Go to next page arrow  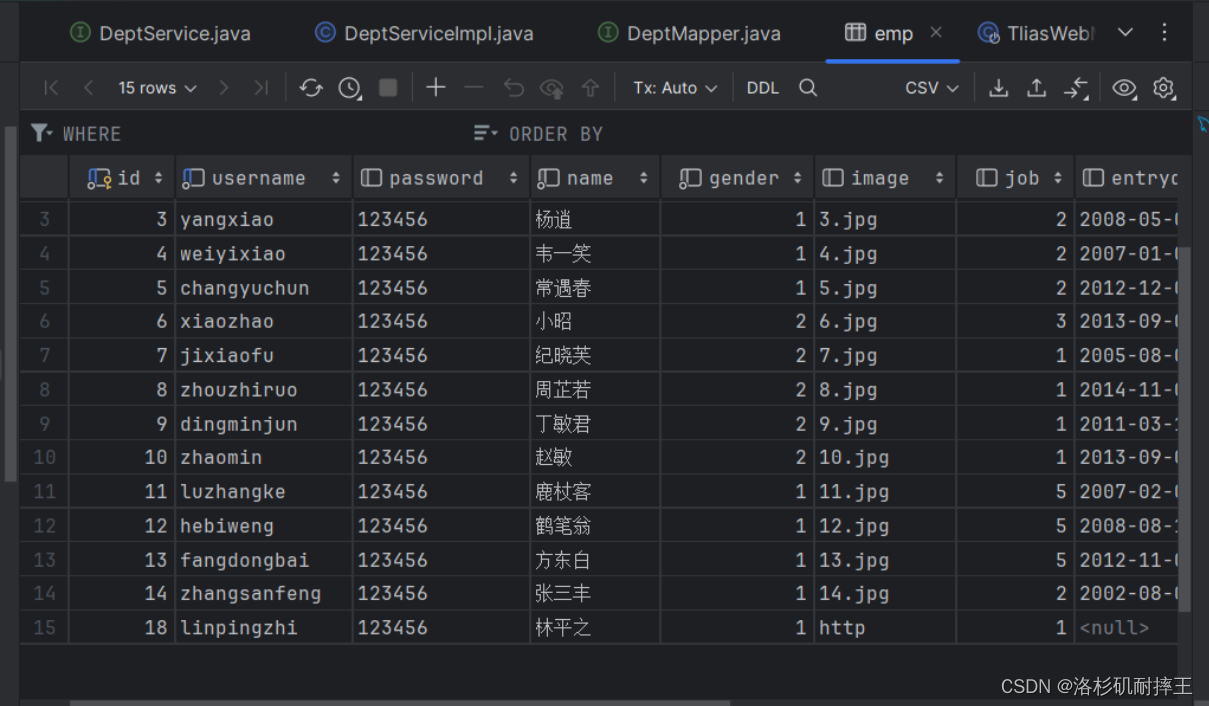pyautogui.click(x=224, y=88)
